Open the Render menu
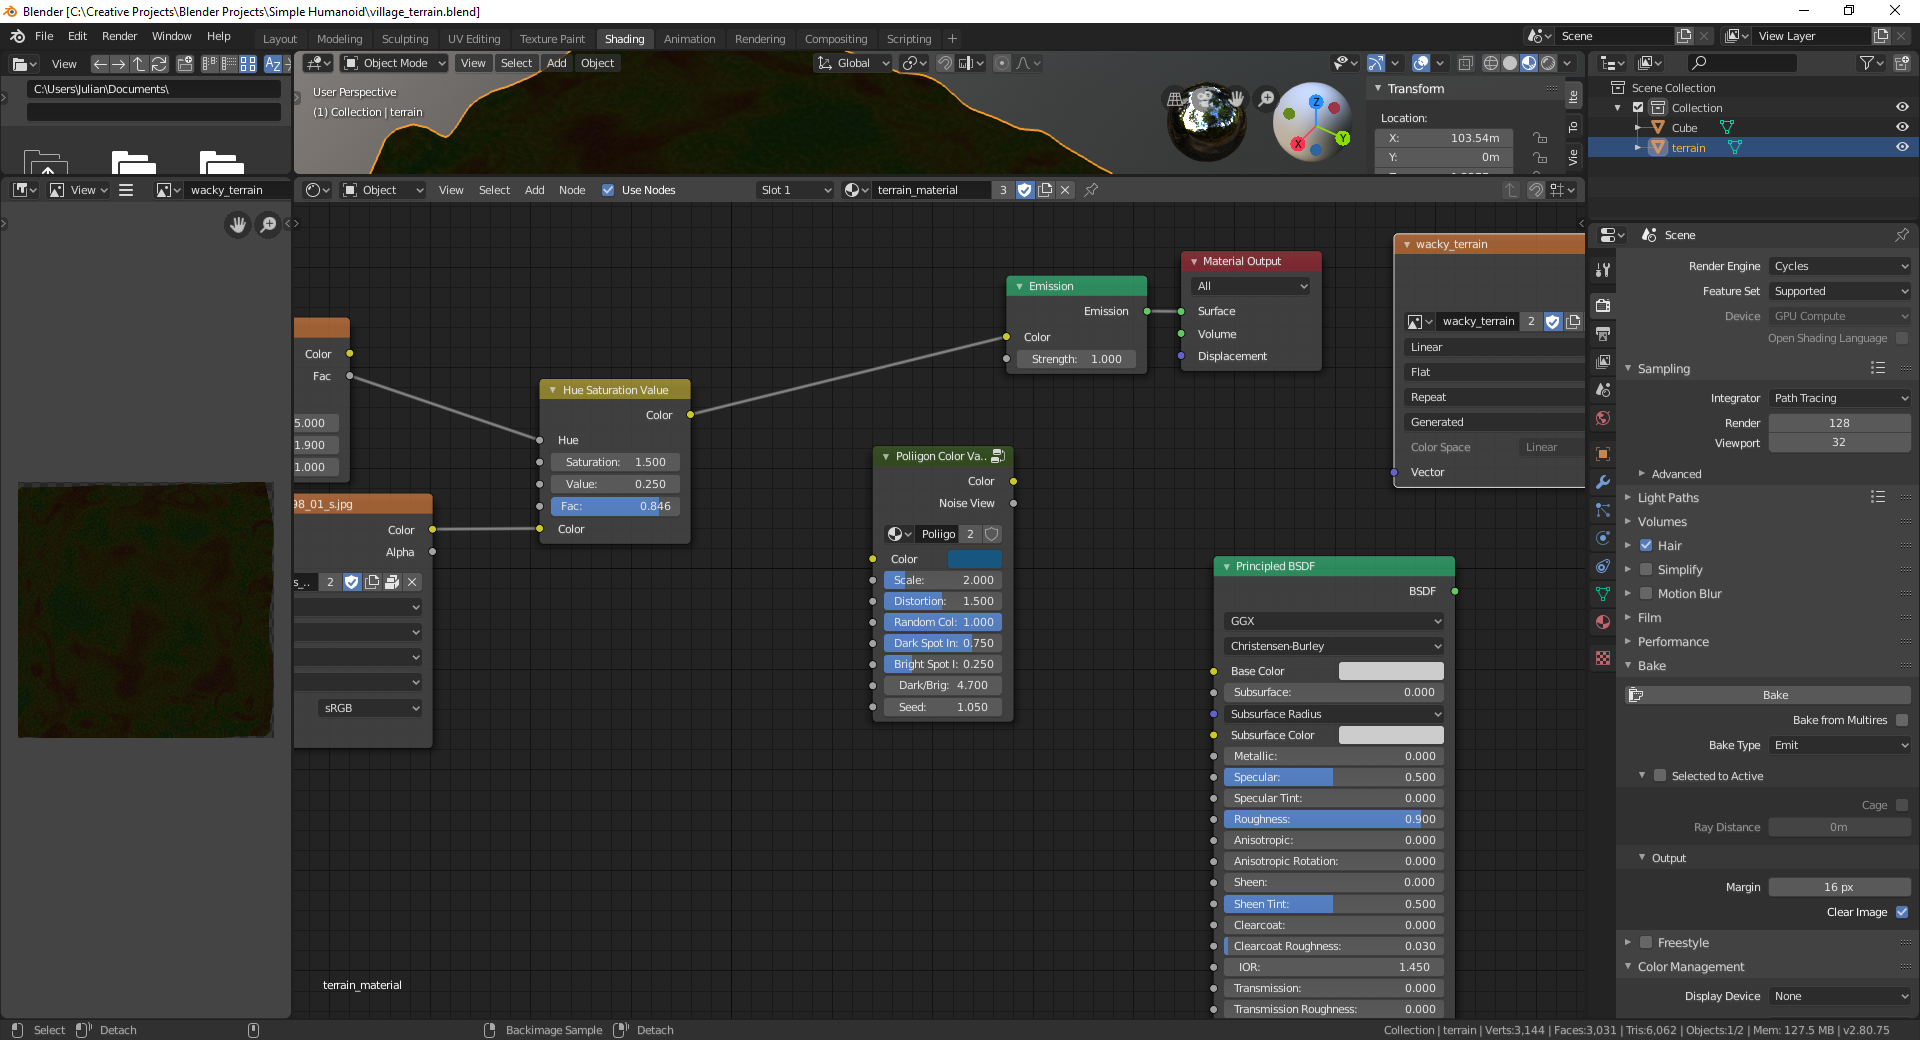This screenshot has height=1040, width=1920. (x=119, y=36)
